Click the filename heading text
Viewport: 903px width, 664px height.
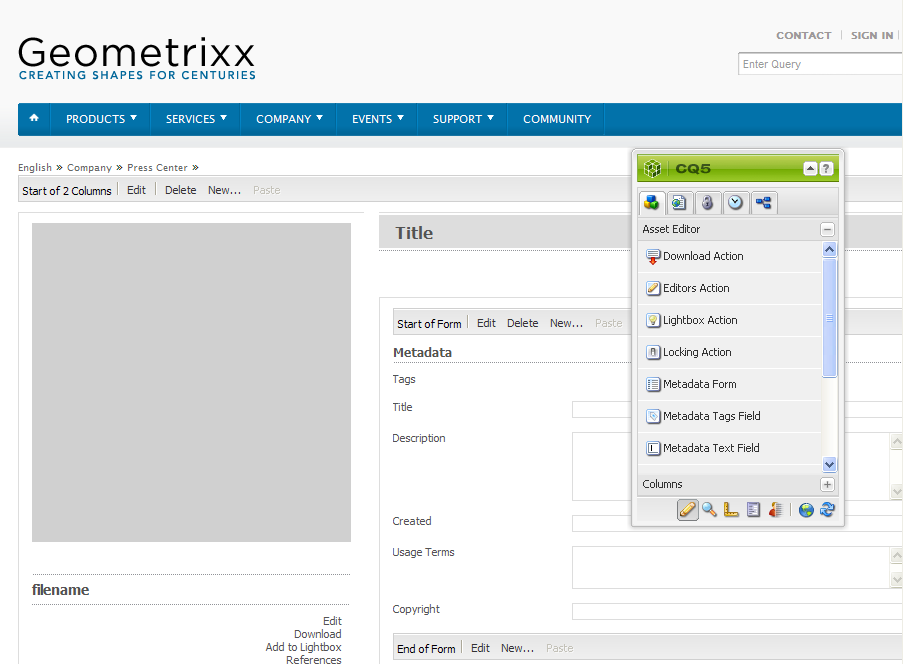pos(60,590)
